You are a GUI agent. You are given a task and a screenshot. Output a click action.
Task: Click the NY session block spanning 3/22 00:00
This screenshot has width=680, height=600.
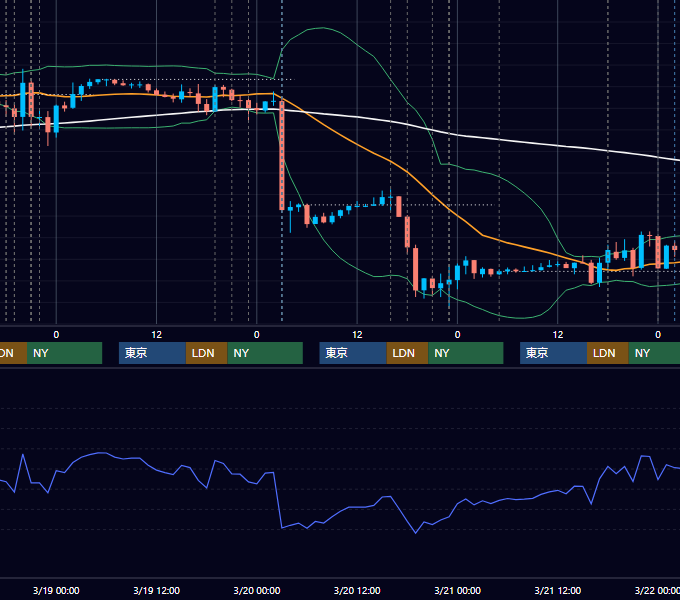click(x=654, y=353)
